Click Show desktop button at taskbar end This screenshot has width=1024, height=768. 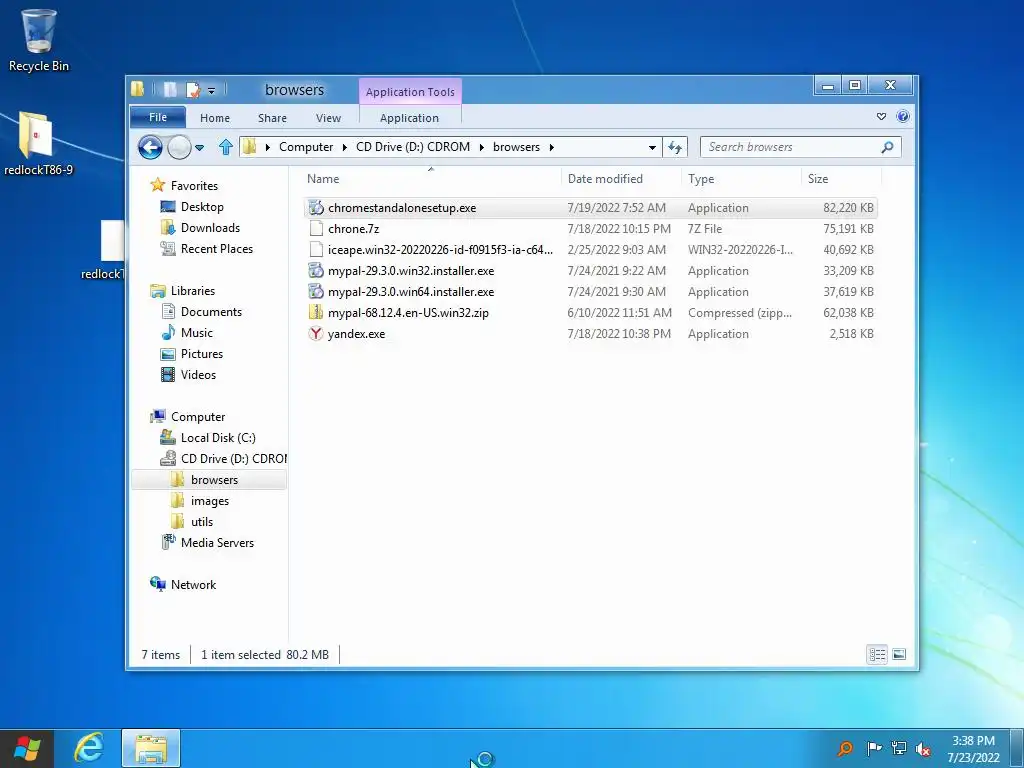(x=1017, y=748)
